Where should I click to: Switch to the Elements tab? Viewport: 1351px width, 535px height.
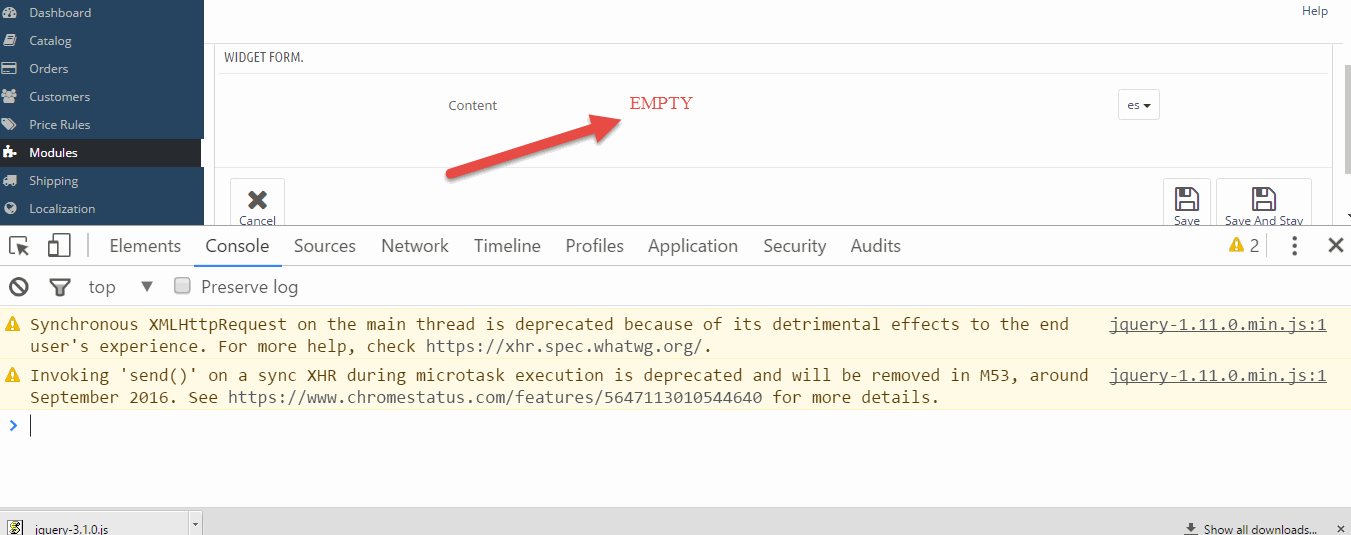pyautogui.click(x=145, y=246)
